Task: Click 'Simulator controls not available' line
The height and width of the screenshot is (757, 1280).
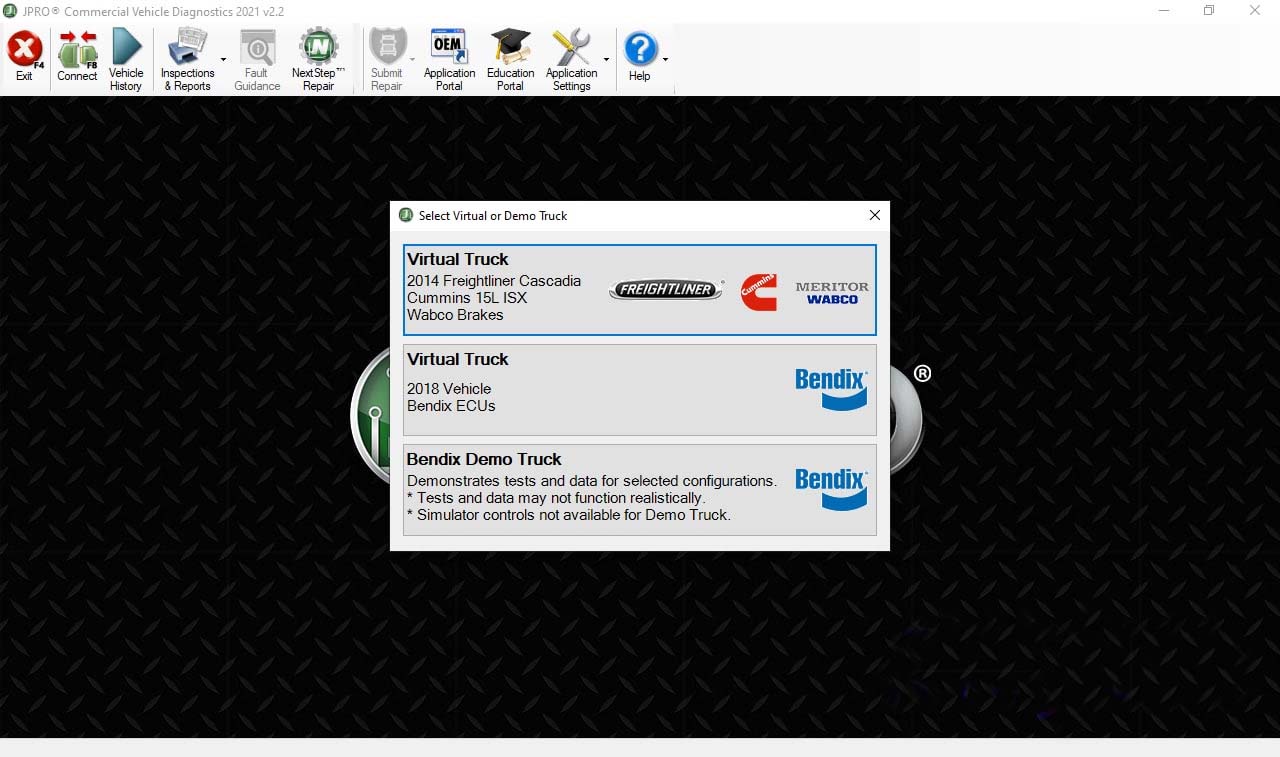Action: (568, 515)
